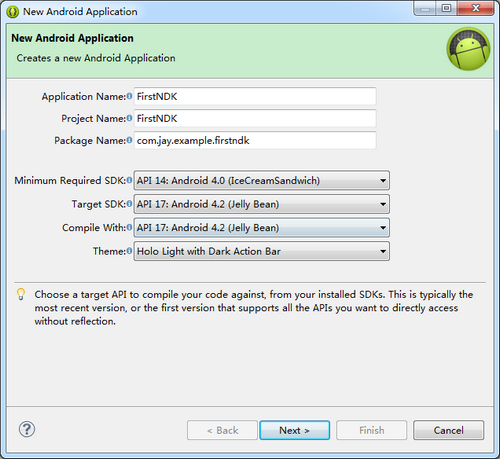500x459 pixels.
Task: Click info icon beside Project Name label
Action: (129, 118)
